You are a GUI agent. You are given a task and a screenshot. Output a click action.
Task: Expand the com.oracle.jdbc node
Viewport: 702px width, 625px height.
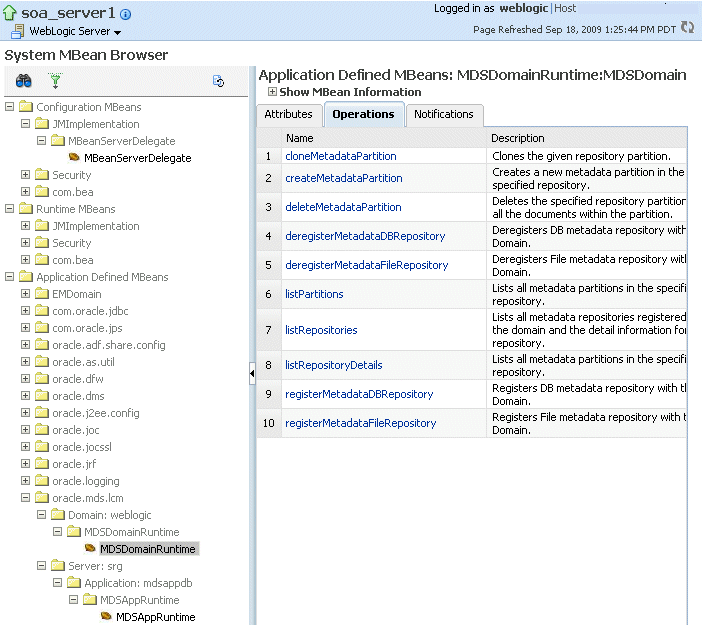[x=26, y=311]
